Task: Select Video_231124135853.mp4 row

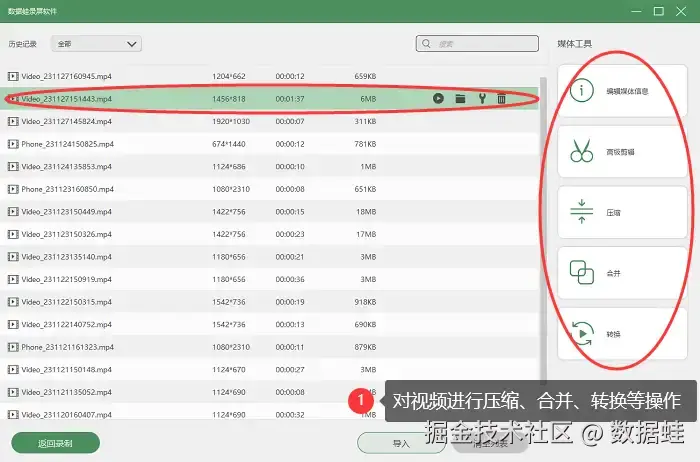Action: coord(270,166)
